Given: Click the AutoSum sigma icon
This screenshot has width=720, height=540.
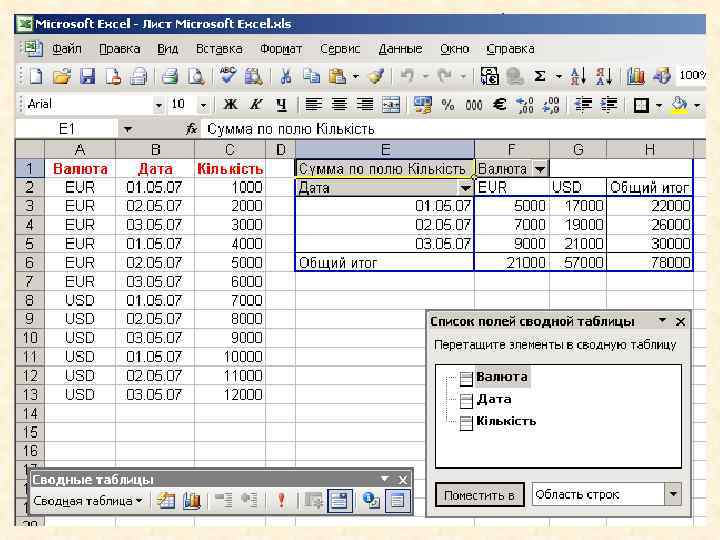Looking at the screenshot, I should (x=540, y=76).
